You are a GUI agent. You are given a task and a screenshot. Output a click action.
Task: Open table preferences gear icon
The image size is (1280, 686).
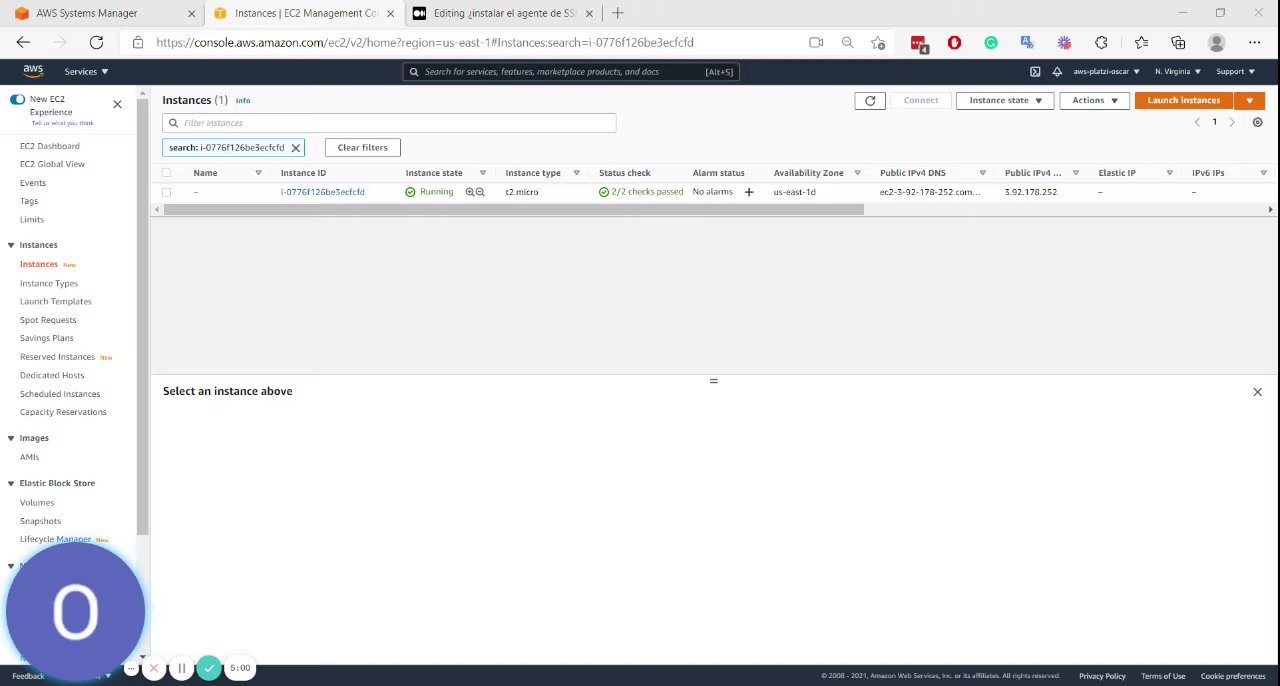[1258, 122]
